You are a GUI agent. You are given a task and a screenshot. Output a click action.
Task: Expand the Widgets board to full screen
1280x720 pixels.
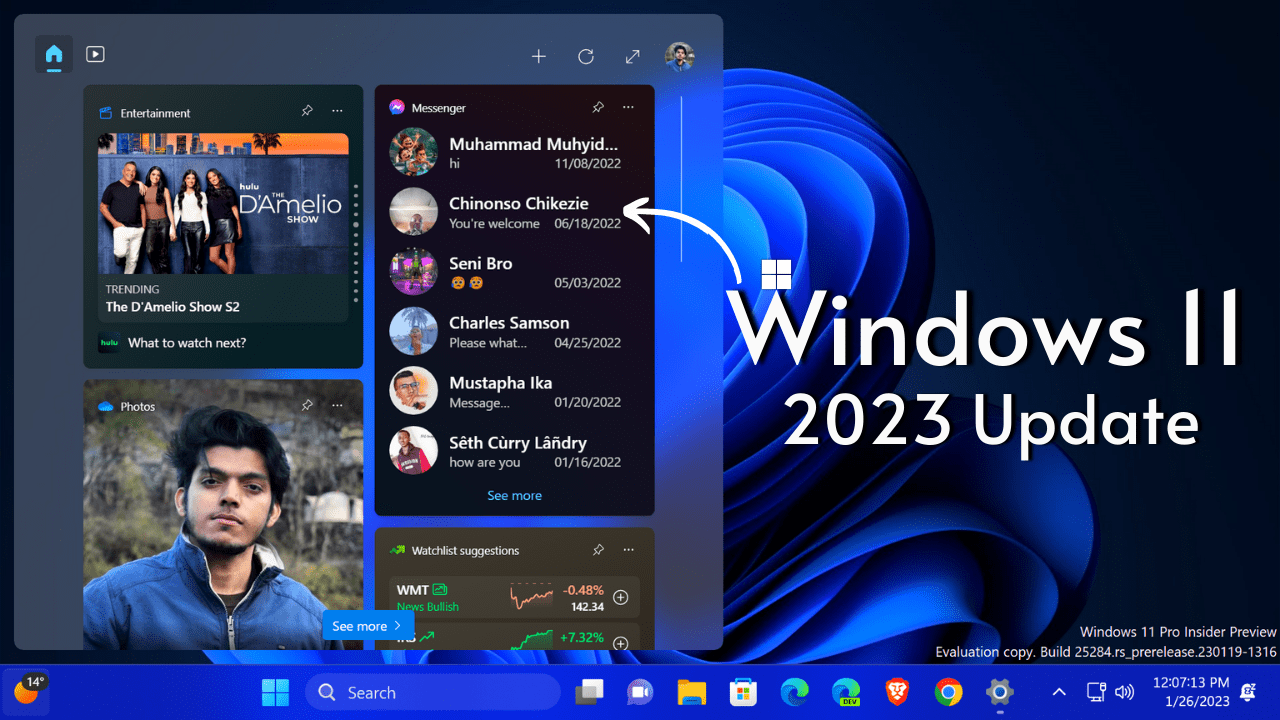point(632,56)
